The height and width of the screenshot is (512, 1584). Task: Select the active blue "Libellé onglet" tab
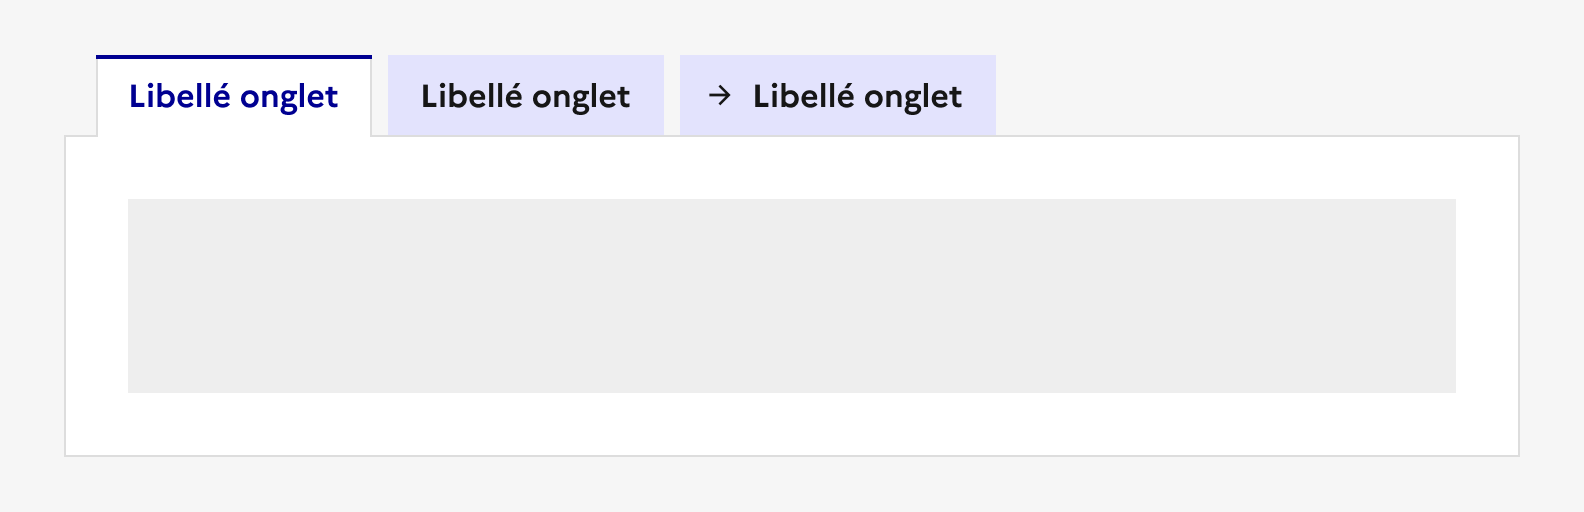coord(234,96)
